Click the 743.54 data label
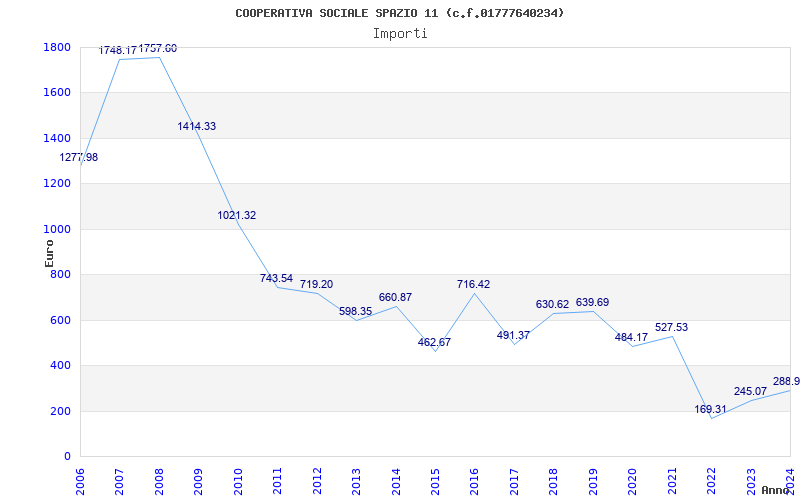The height and width of the screenshot is (500, 800). pos(277,278)
